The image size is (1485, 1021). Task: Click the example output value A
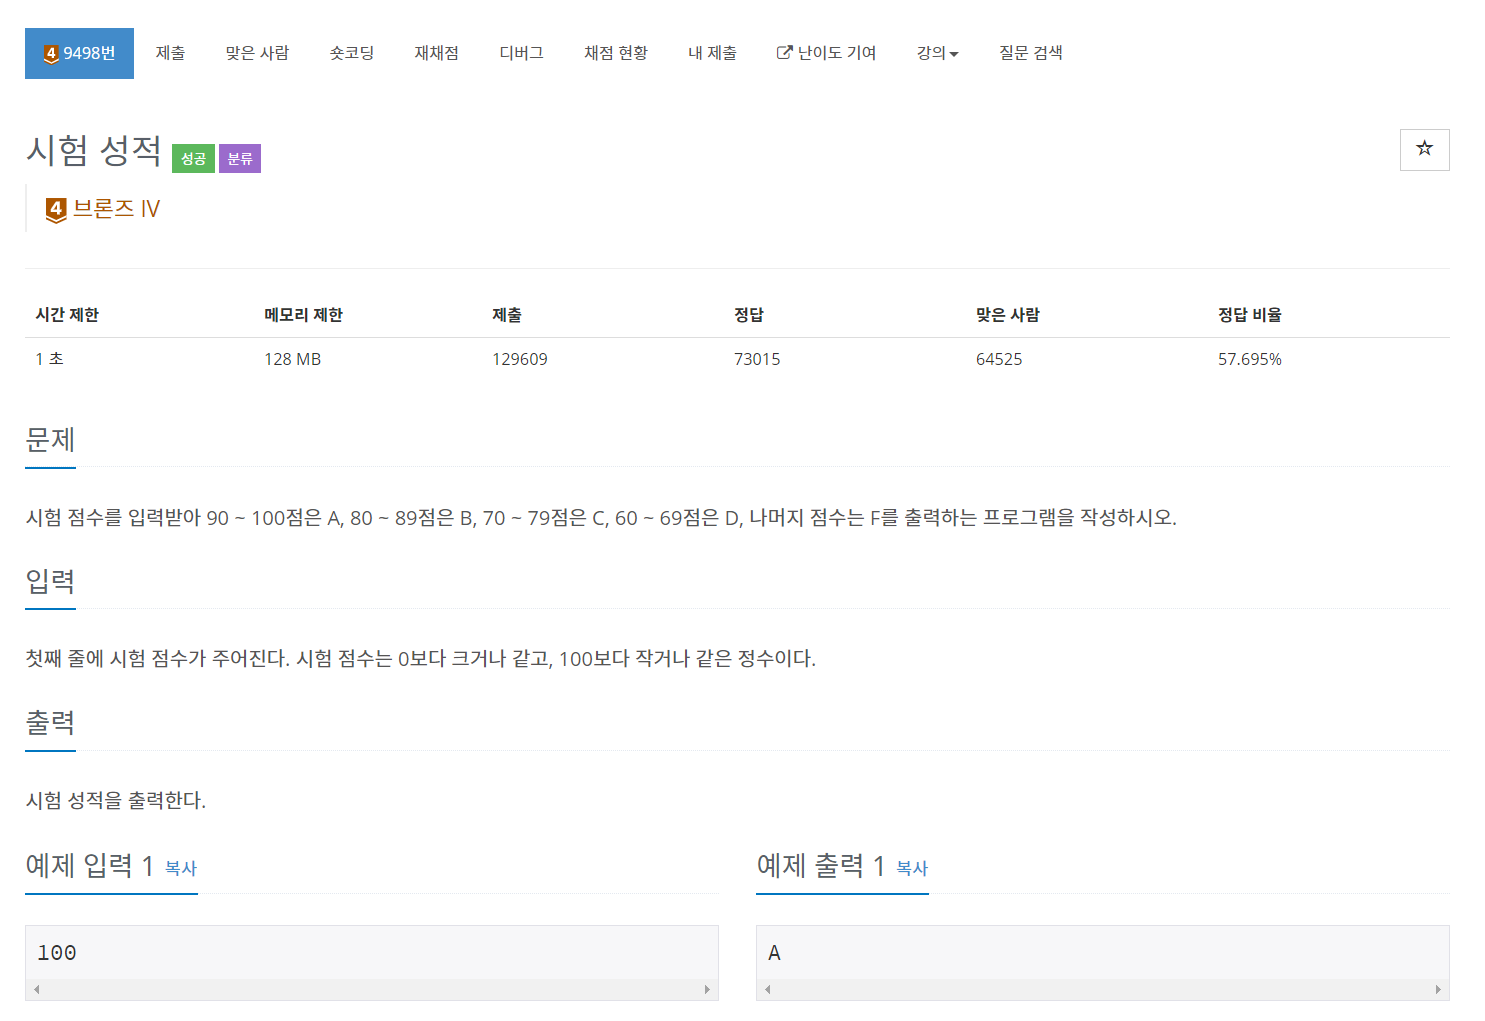pyautogui.click(x=774, y=953)
